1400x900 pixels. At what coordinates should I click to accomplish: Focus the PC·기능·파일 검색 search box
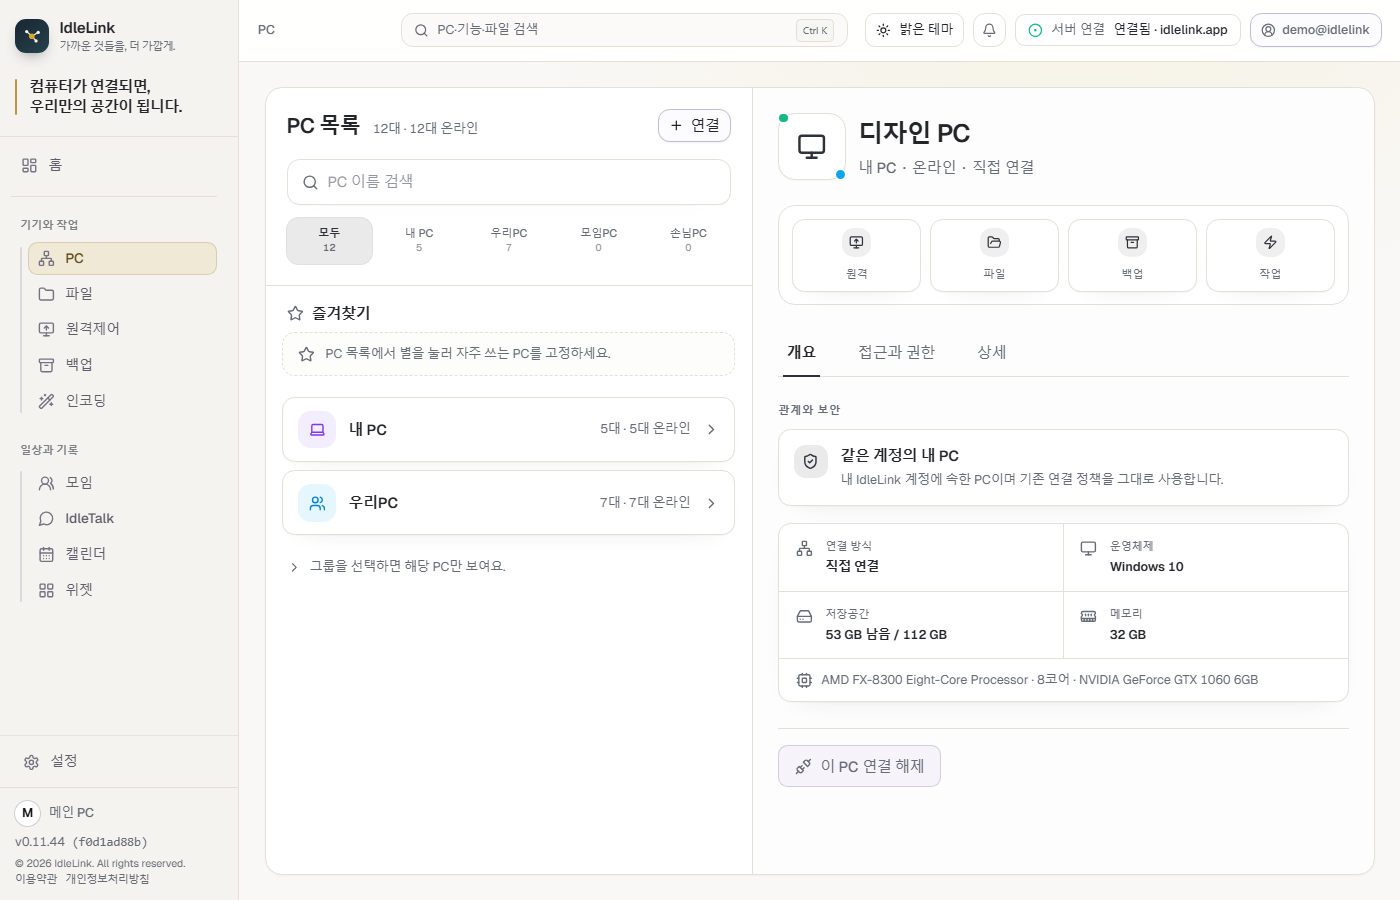624,30
